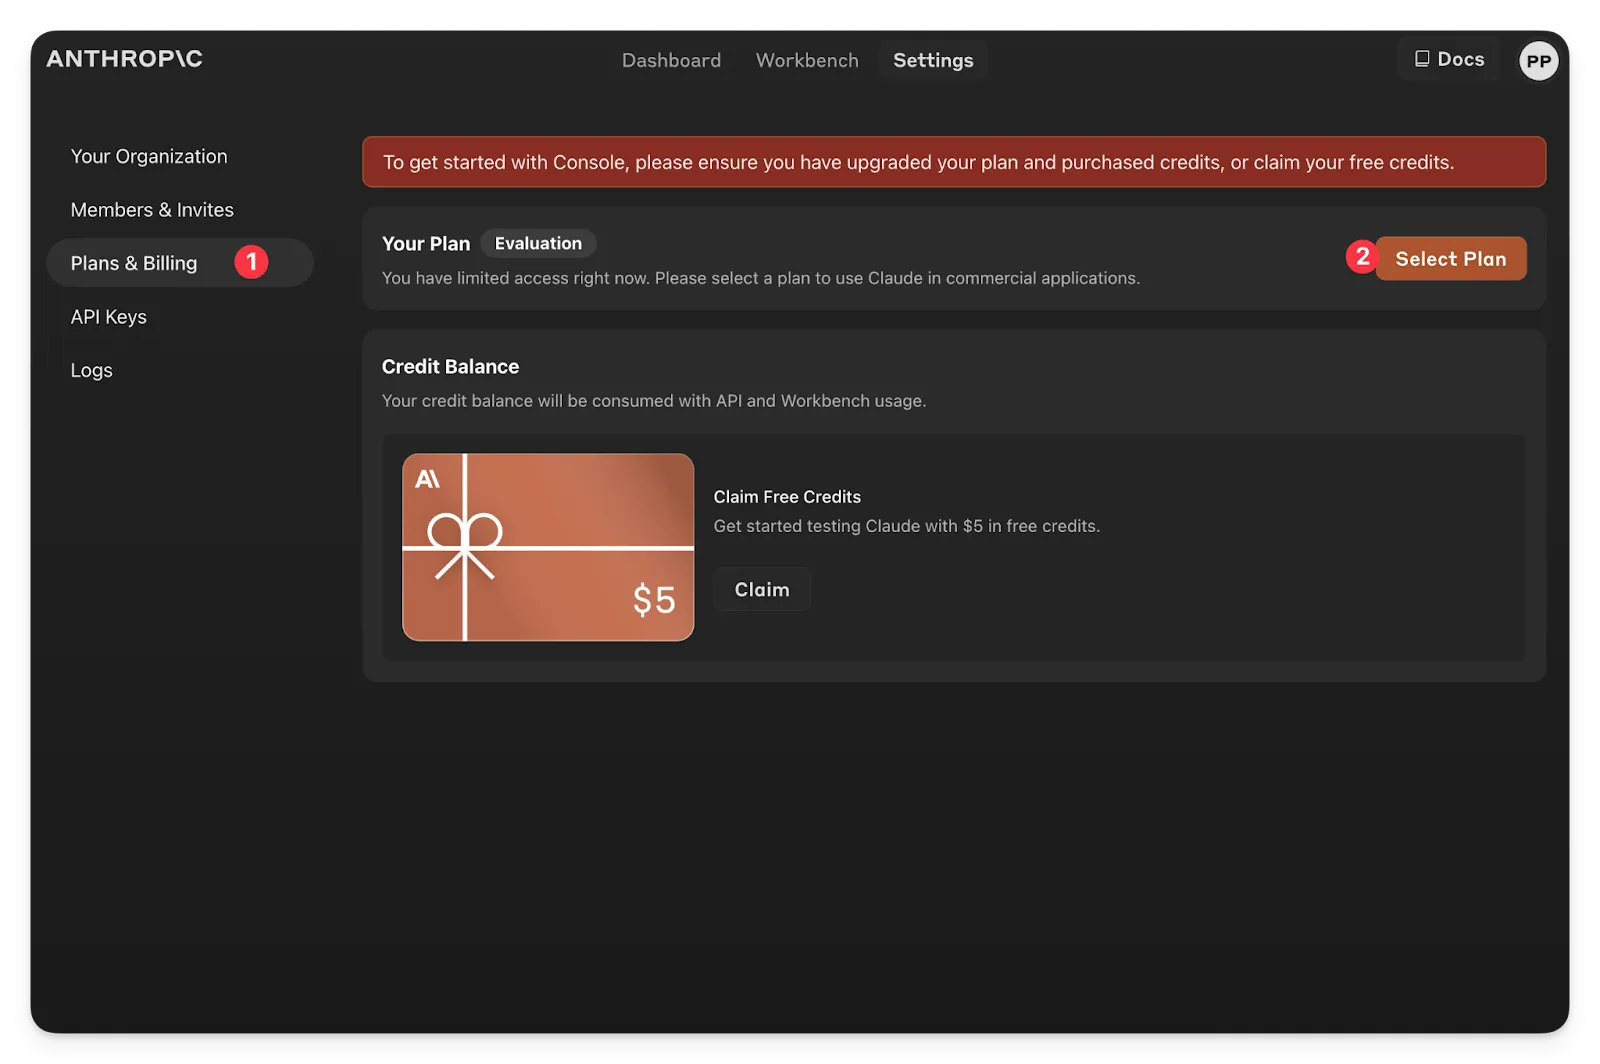Claim the $5 free credits

tap(760, 589)
